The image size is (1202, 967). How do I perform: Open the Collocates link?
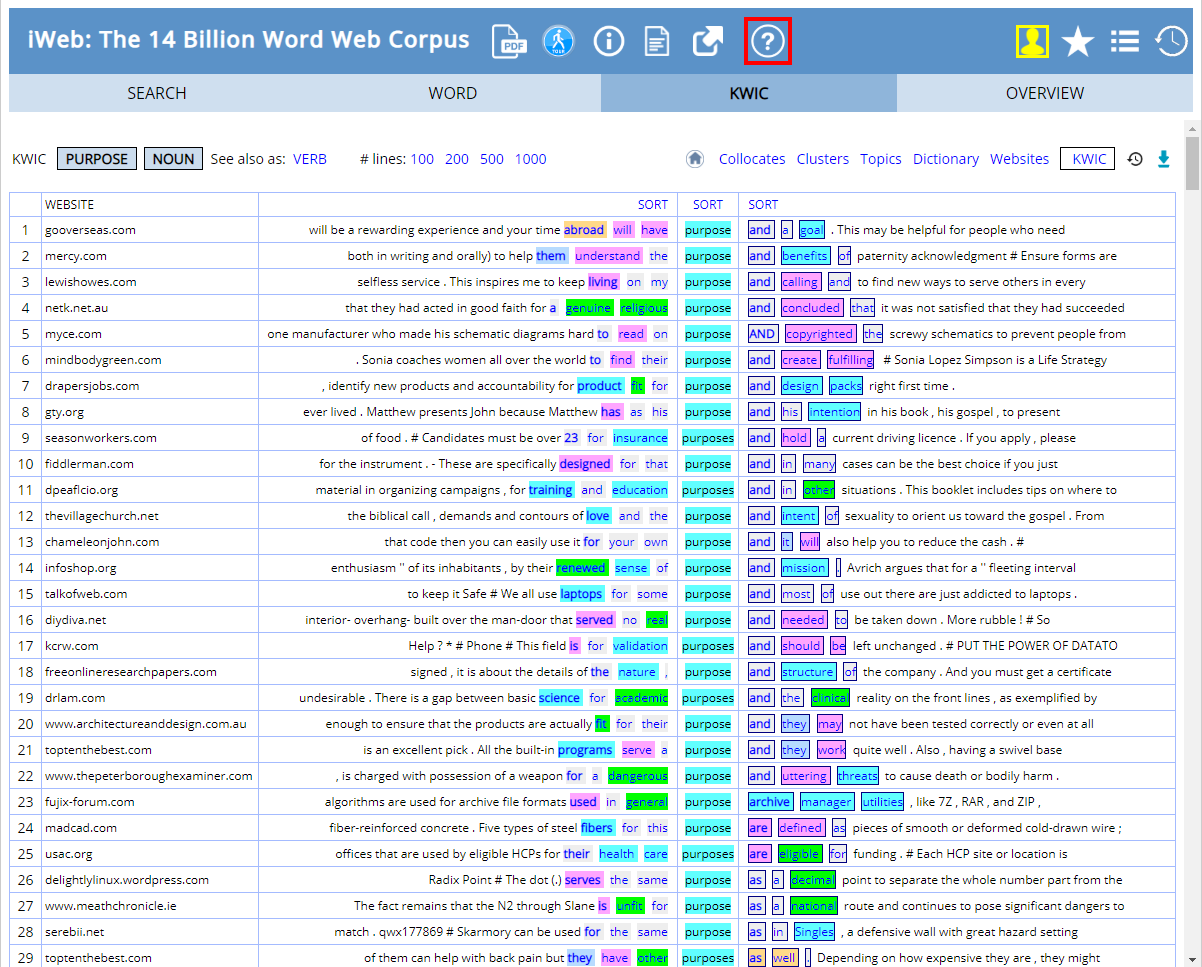[752, 159]
